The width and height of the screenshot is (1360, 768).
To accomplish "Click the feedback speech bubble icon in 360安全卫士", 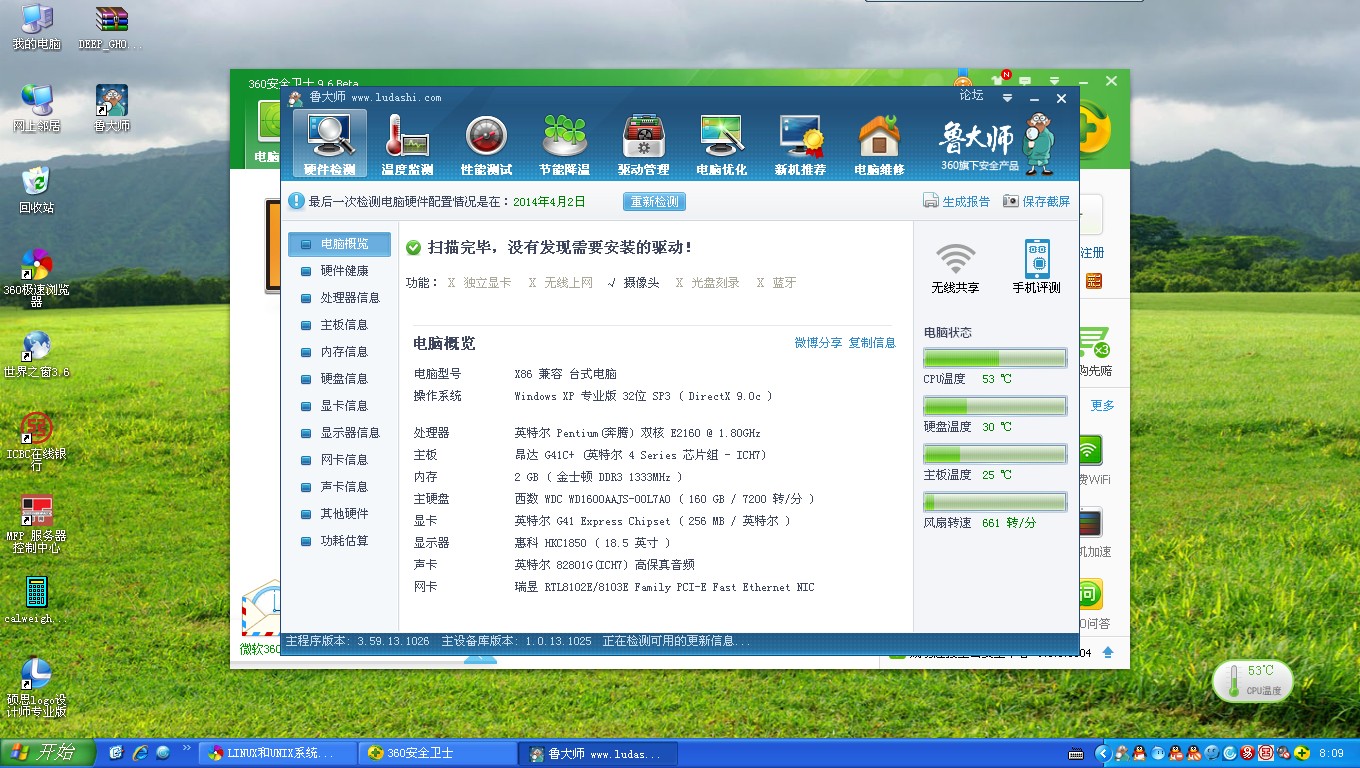I will coord(1025,80).
